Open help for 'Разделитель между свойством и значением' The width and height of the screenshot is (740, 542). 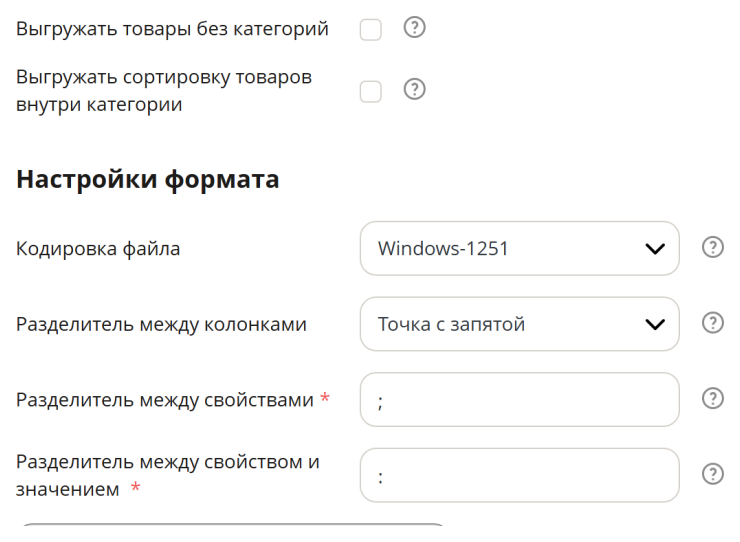click(x=713, y=474)
